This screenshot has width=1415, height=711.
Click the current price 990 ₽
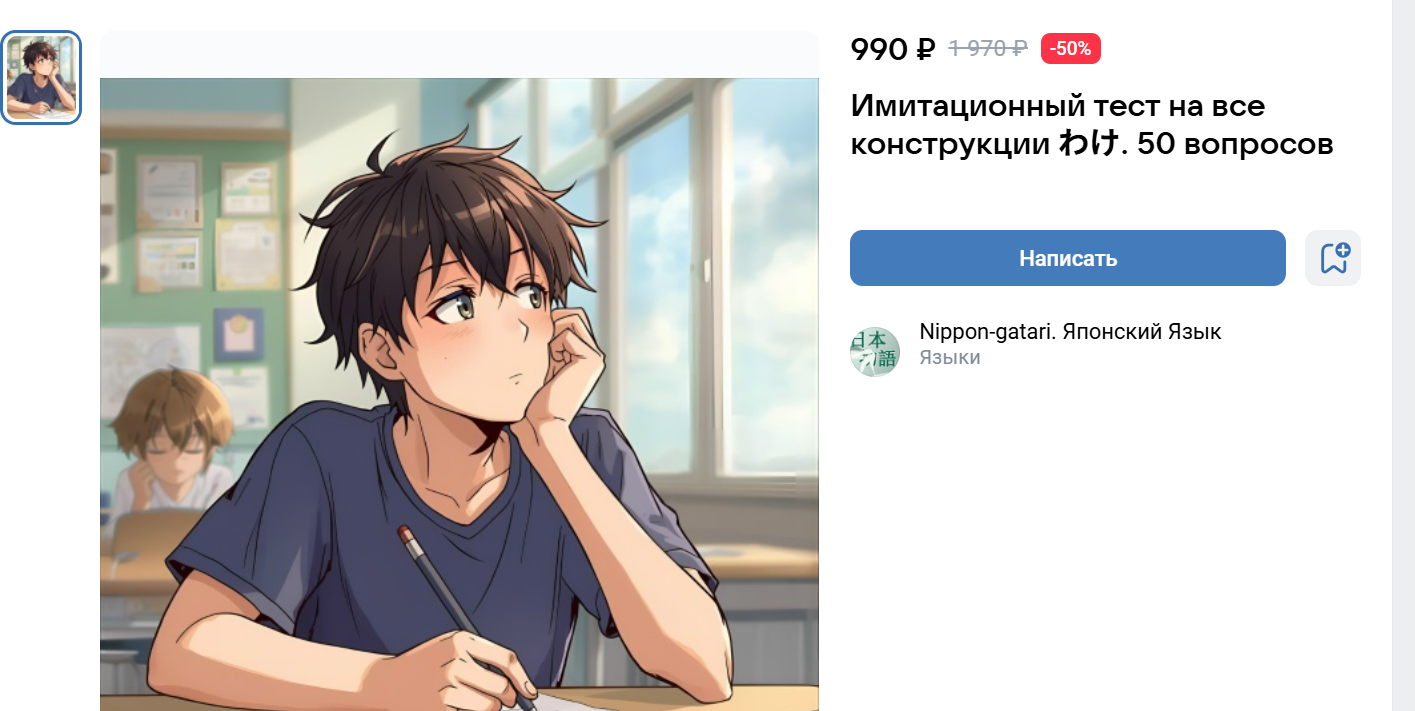892,48
